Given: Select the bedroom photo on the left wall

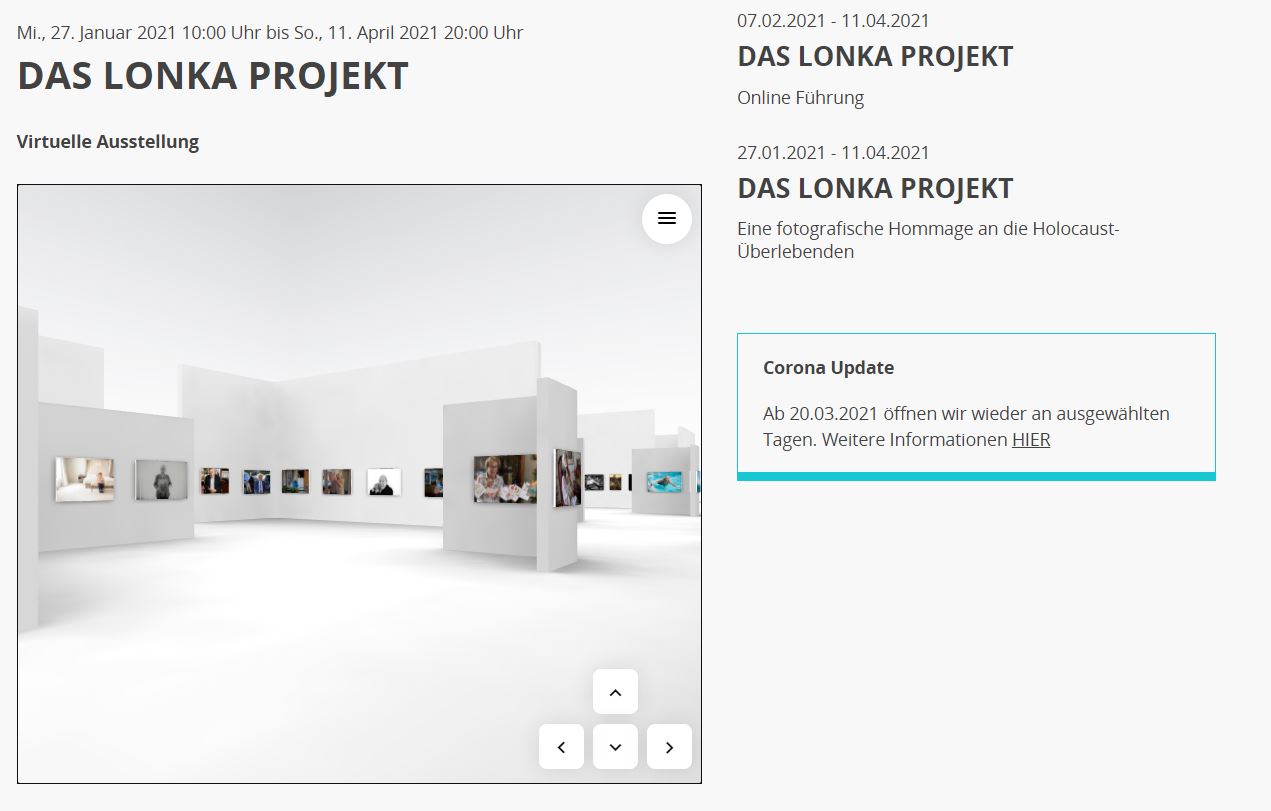Looking at the screenshot, I should pos(84,479).
